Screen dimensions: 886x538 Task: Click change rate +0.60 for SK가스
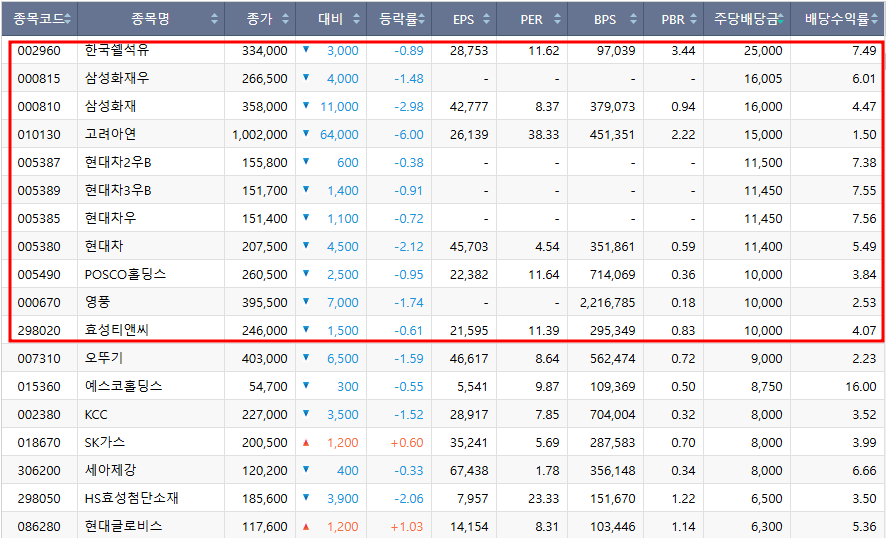(407, 442)
